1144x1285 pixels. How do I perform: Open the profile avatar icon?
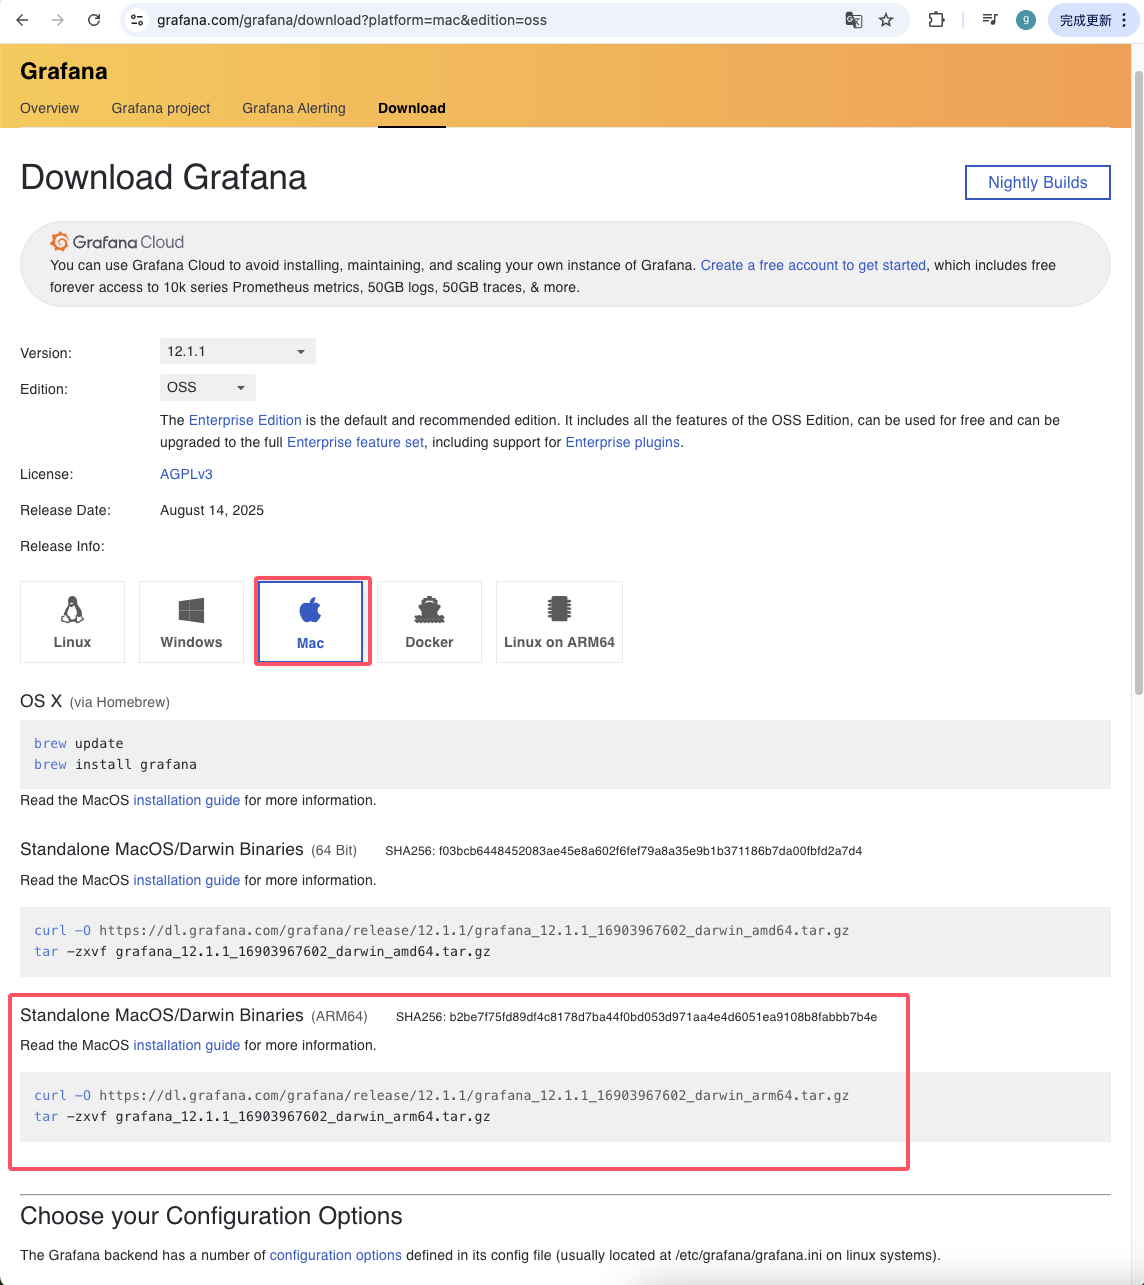tap(1026, 20)
